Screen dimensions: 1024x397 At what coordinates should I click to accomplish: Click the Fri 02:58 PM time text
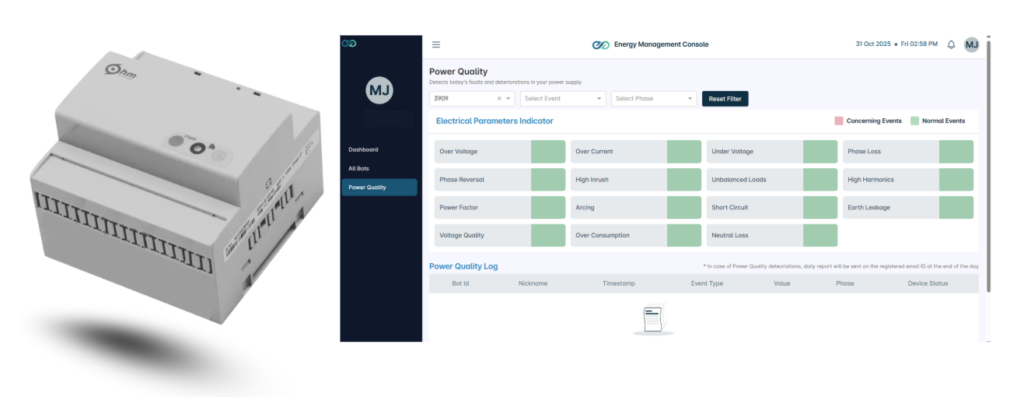pos(920,44)
